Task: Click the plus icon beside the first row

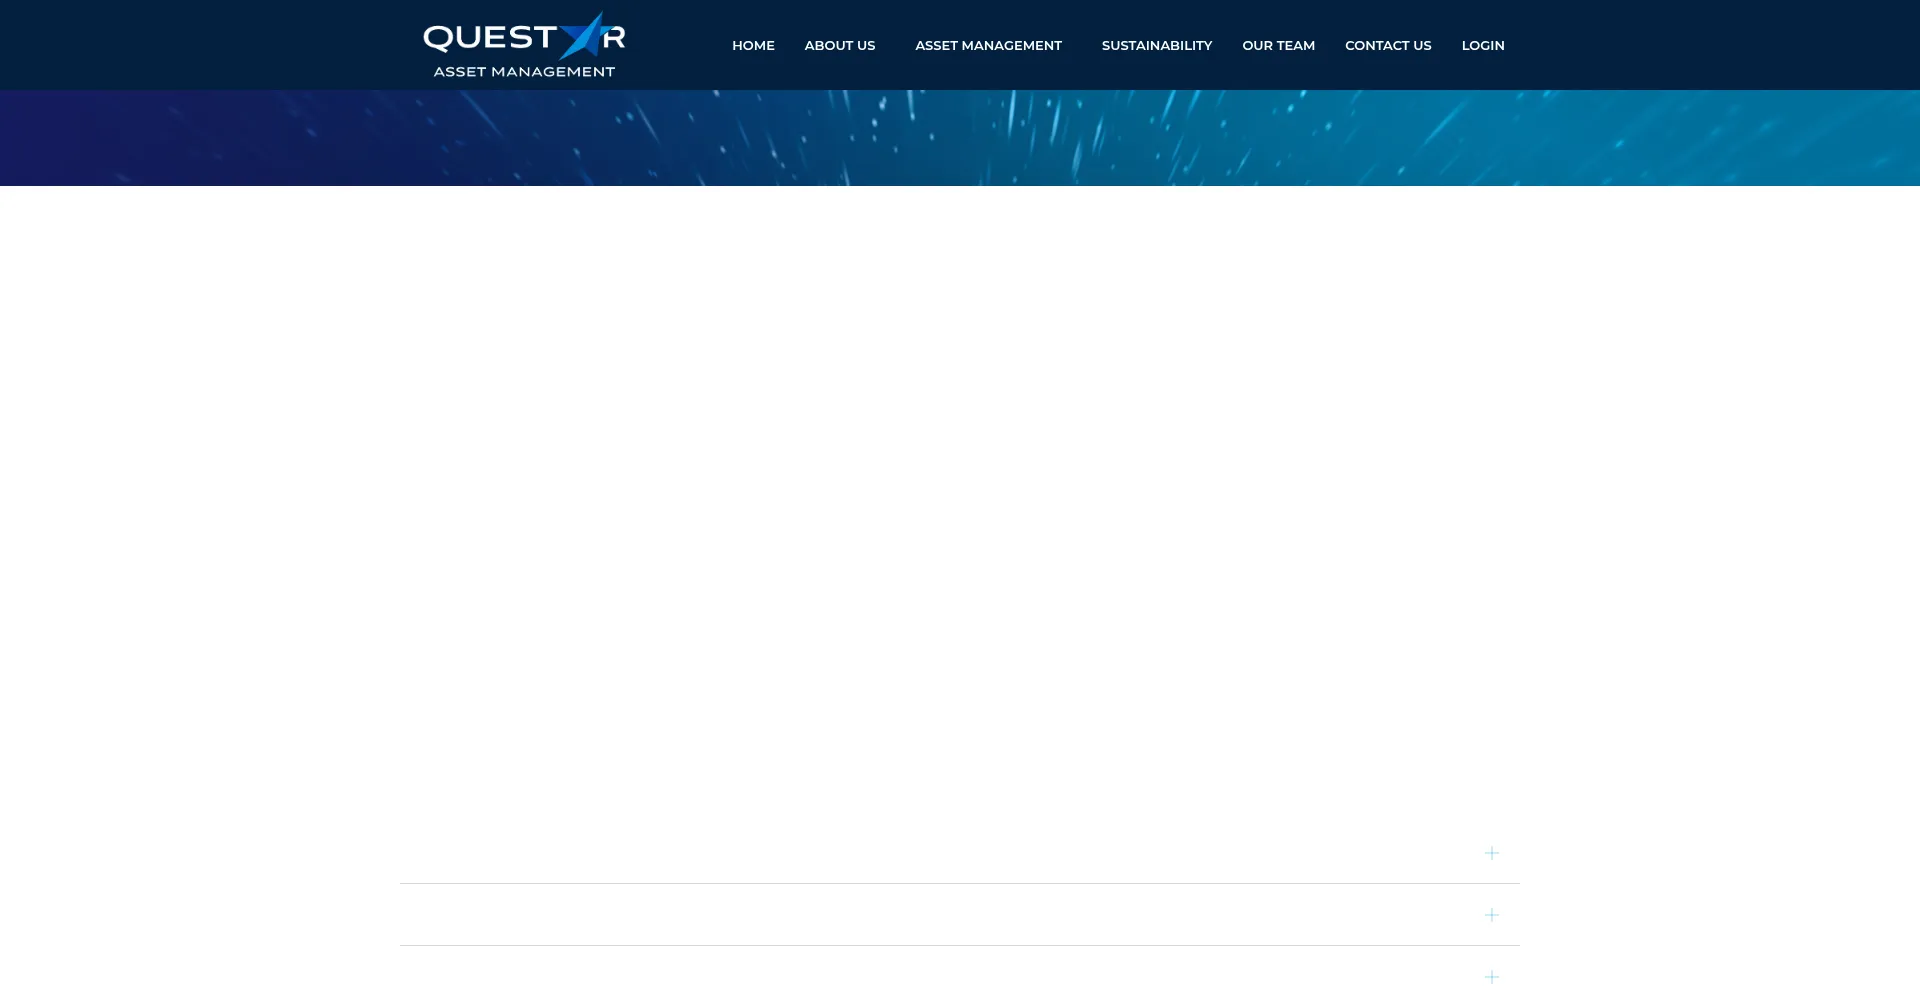Action: click(x=1491, y=853)
